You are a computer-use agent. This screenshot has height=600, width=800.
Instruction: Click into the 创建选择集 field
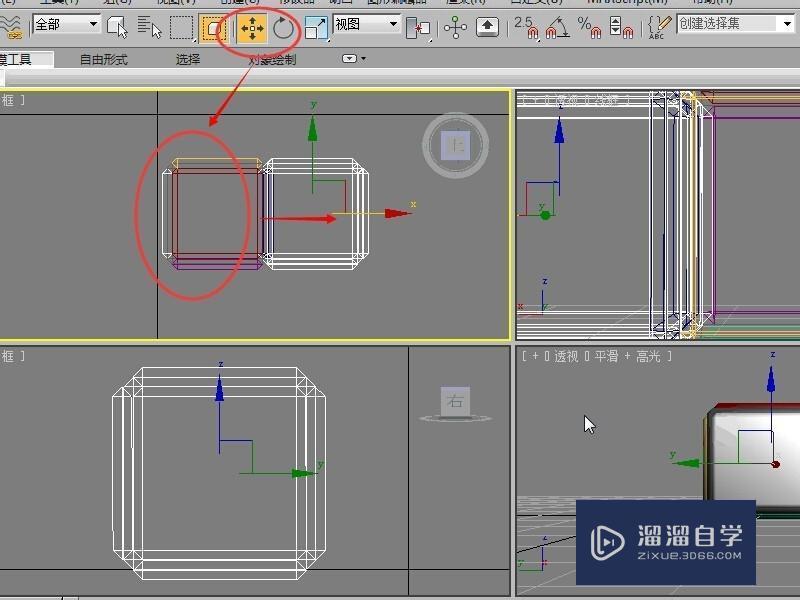pyautogui.click(x=729, y=23)
